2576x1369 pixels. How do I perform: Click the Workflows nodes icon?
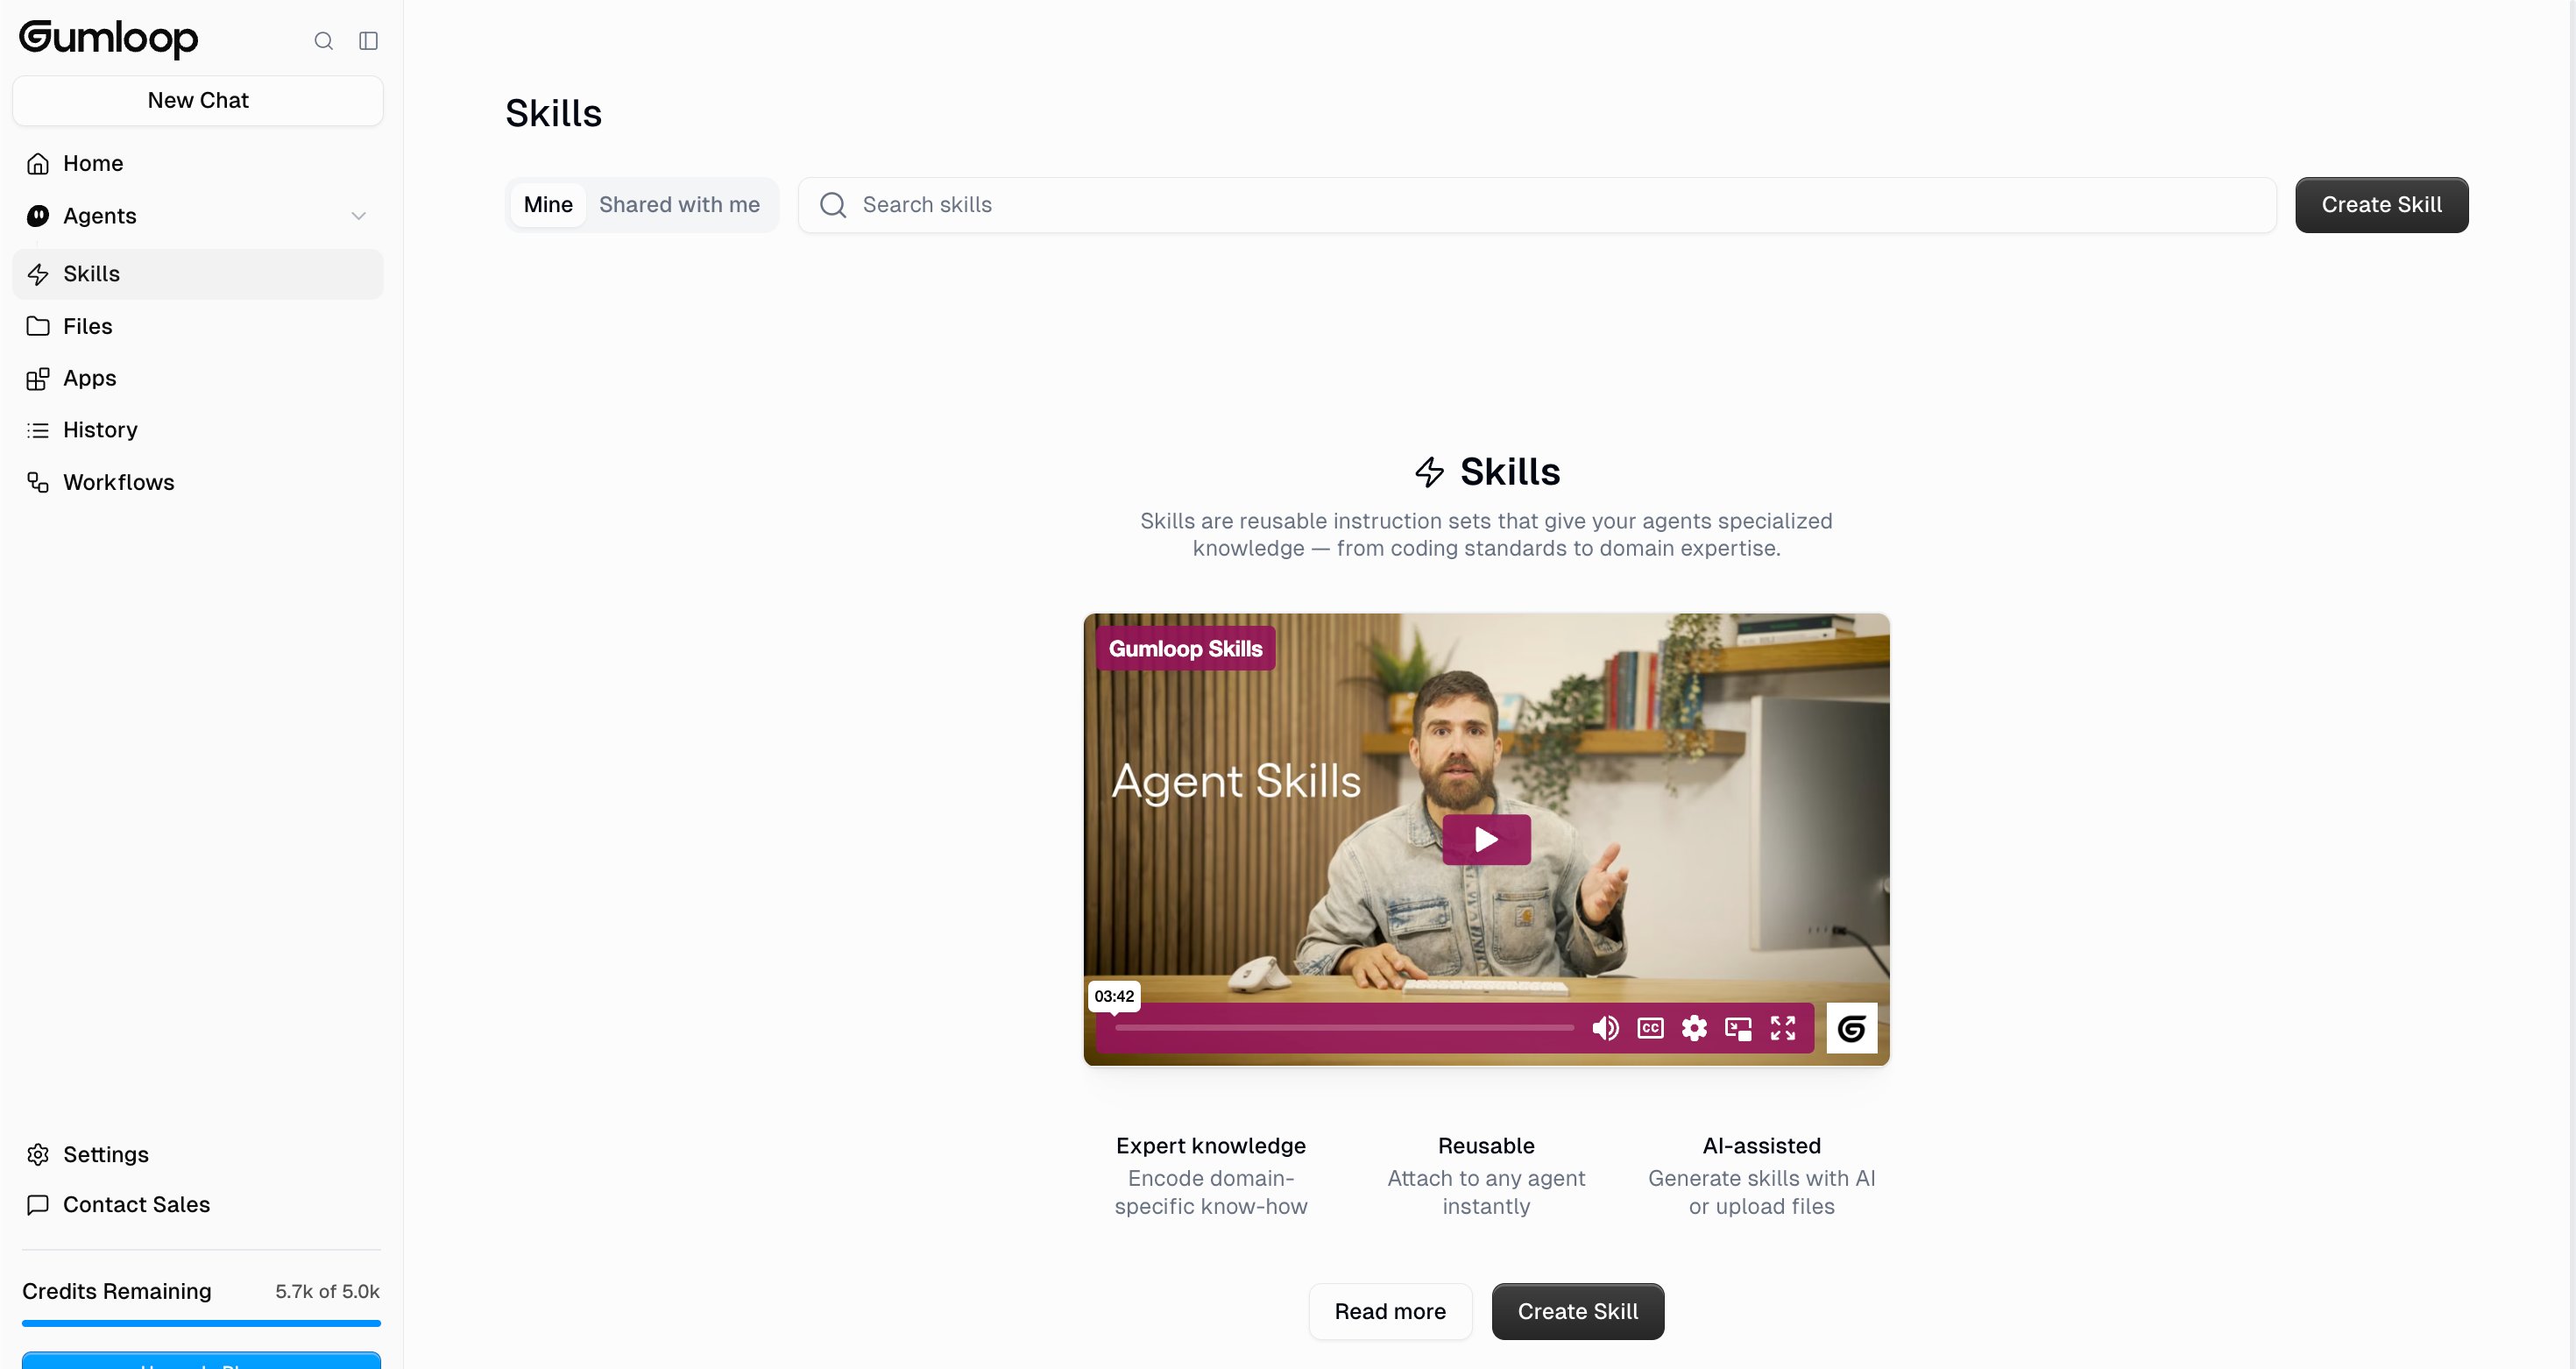click(x=38, y=483)
